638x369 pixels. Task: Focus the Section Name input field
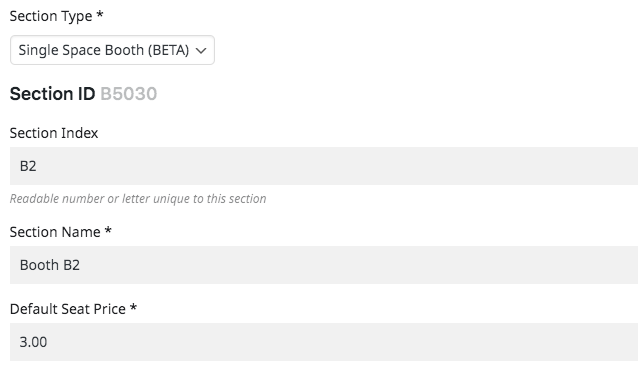click(324, 265)
